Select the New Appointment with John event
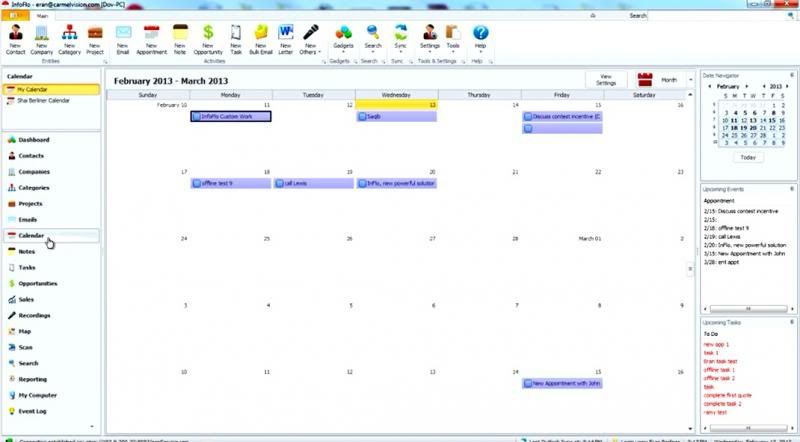This screenshot has width=800, height=442. point(562,383)
